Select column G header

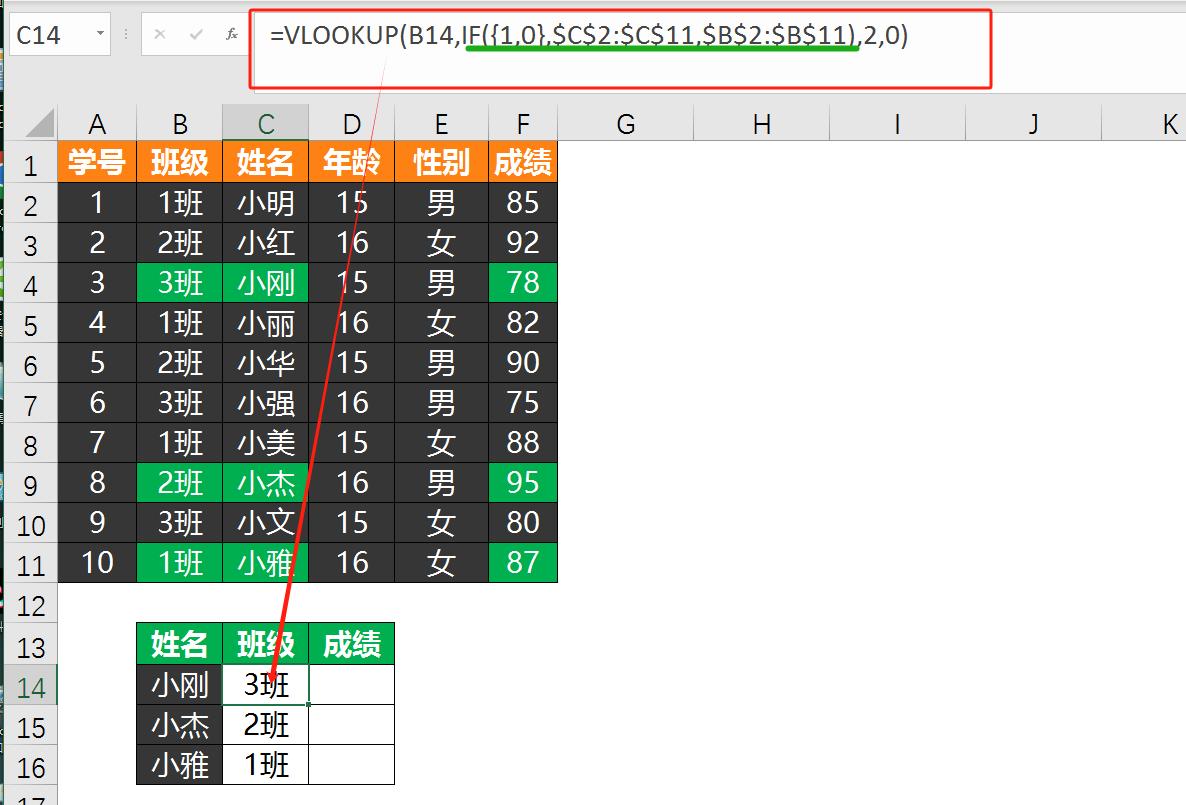click(626, 123)
